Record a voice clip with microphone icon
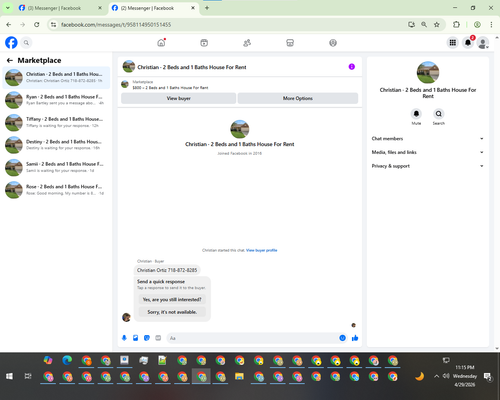Viewport: 500px width, 400px height. (124, 338)
